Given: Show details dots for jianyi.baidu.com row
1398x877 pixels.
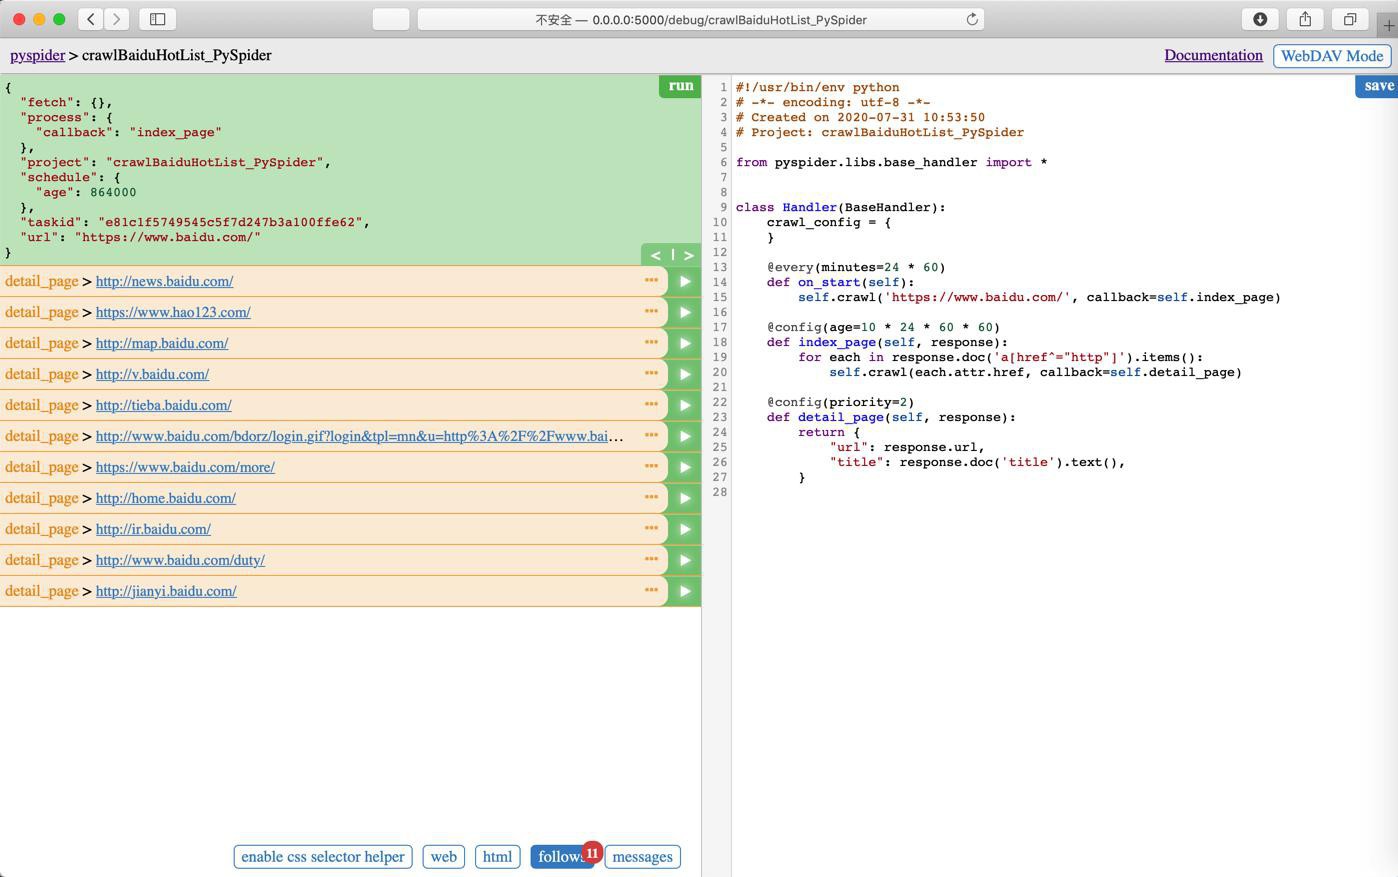Looking at the screenshot, I should [x=651, y=591].
